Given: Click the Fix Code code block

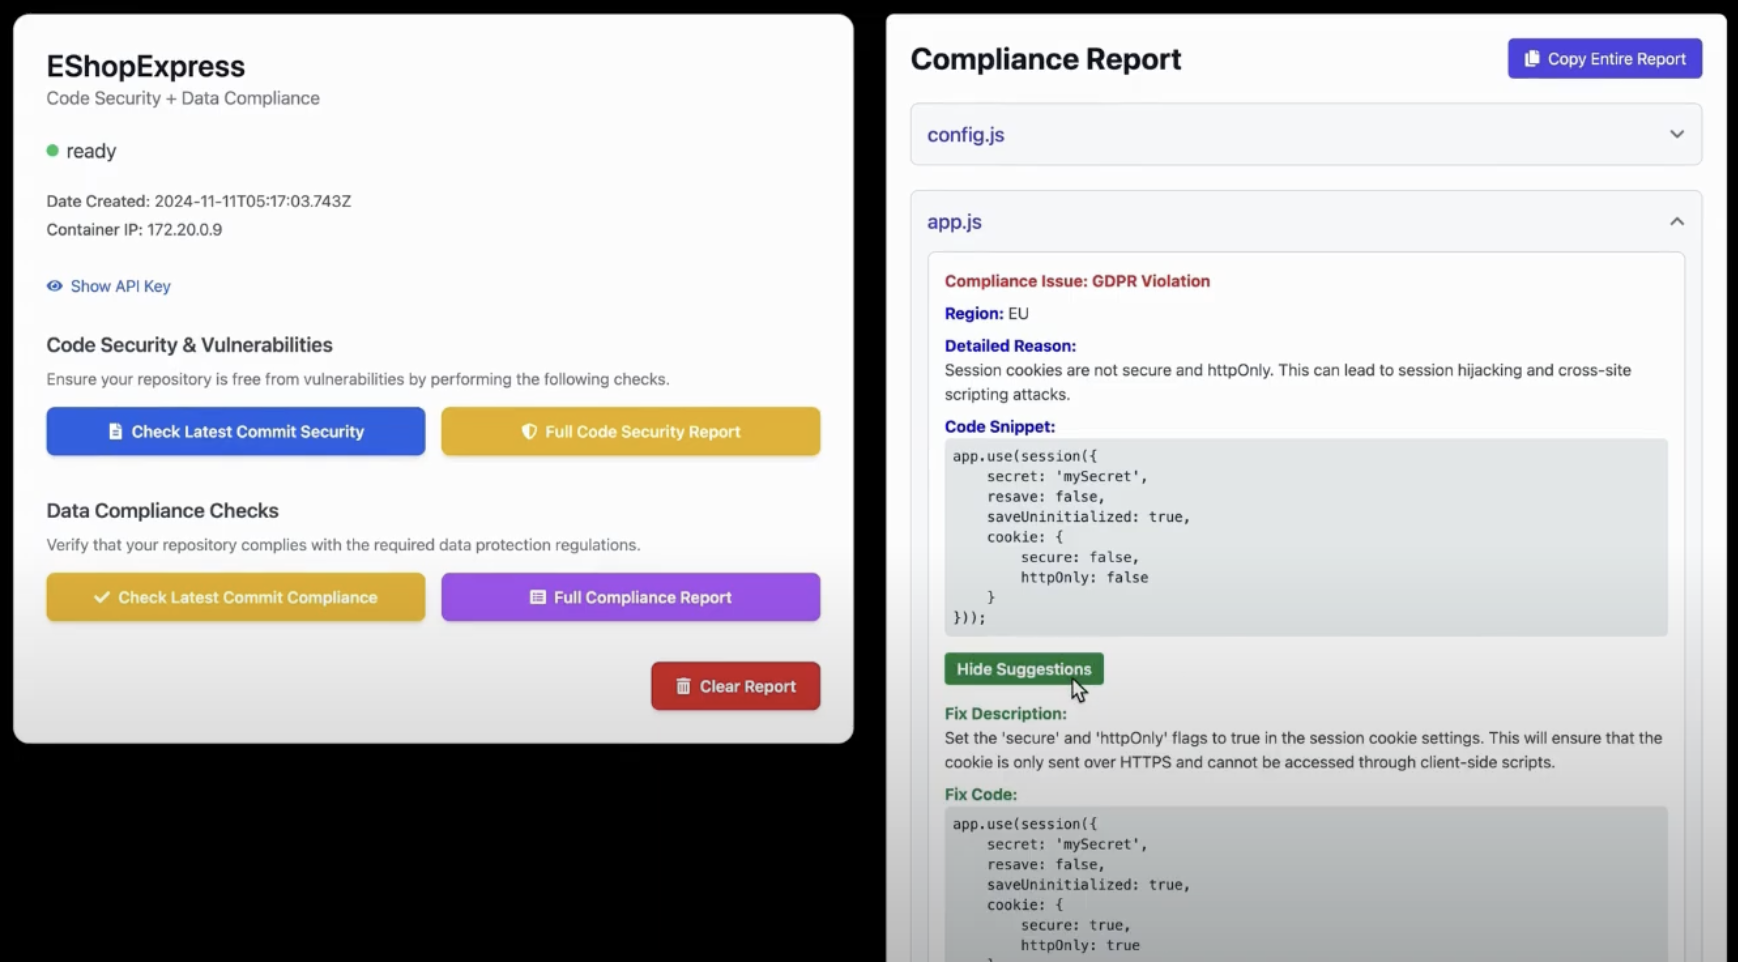Looking at the screenshot, I should point(1305,884).
